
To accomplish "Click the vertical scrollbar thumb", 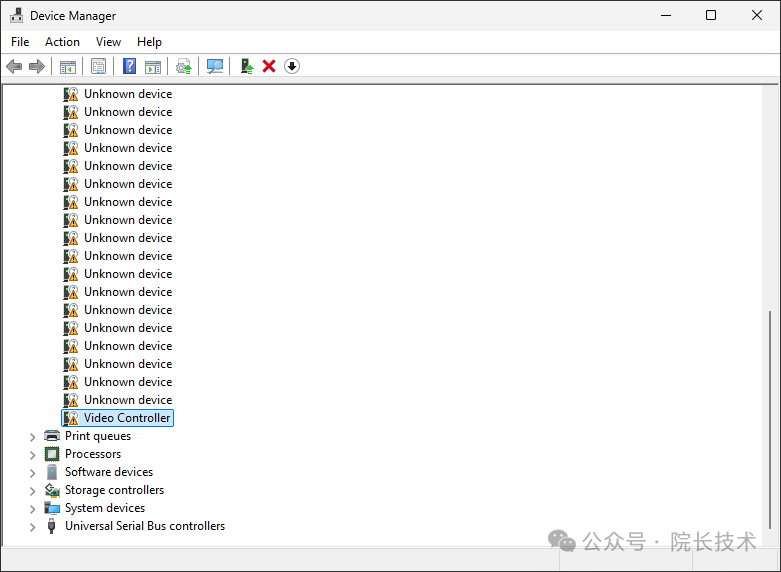I will 770,420.
